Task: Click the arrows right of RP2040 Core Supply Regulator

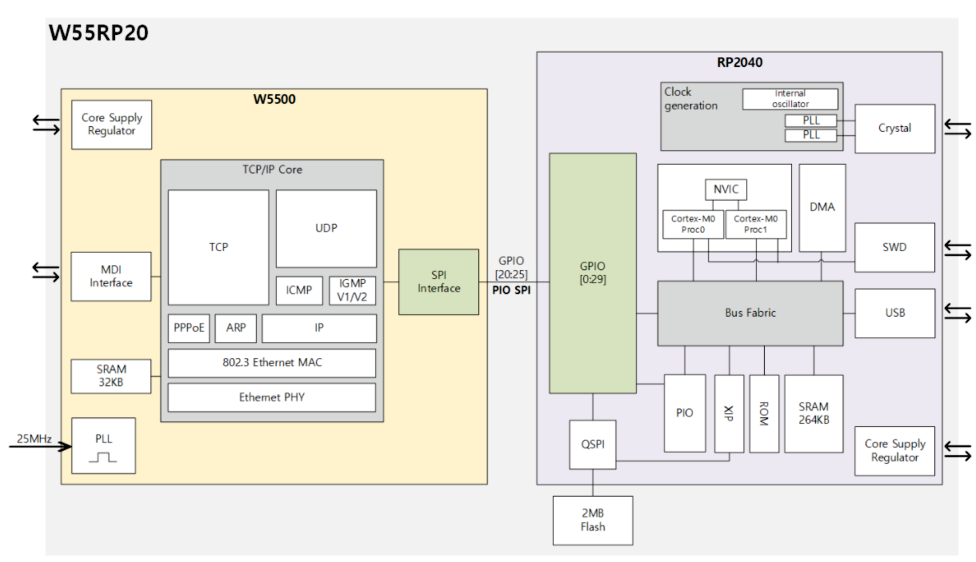Action: [x=956, y=451]
